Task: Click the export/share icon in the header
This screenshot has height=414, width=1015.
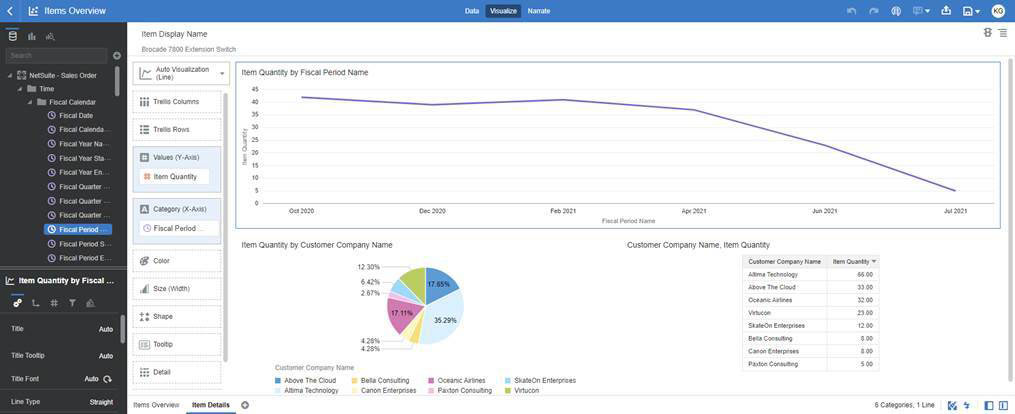Action: 946,11
